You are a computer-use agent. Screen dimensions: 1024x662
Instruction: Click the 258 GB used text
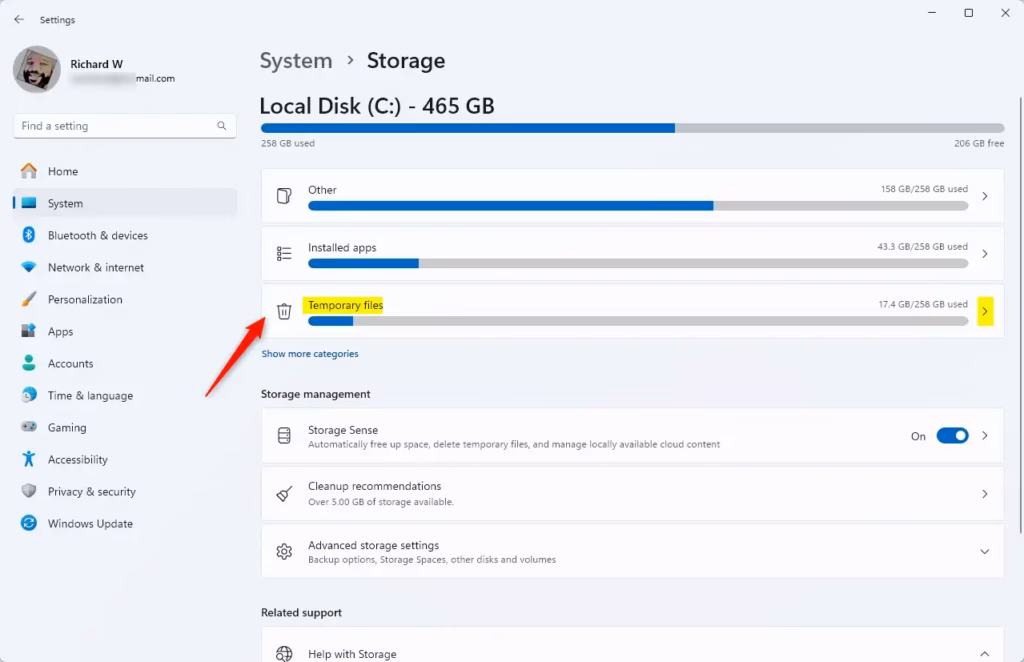288,143
